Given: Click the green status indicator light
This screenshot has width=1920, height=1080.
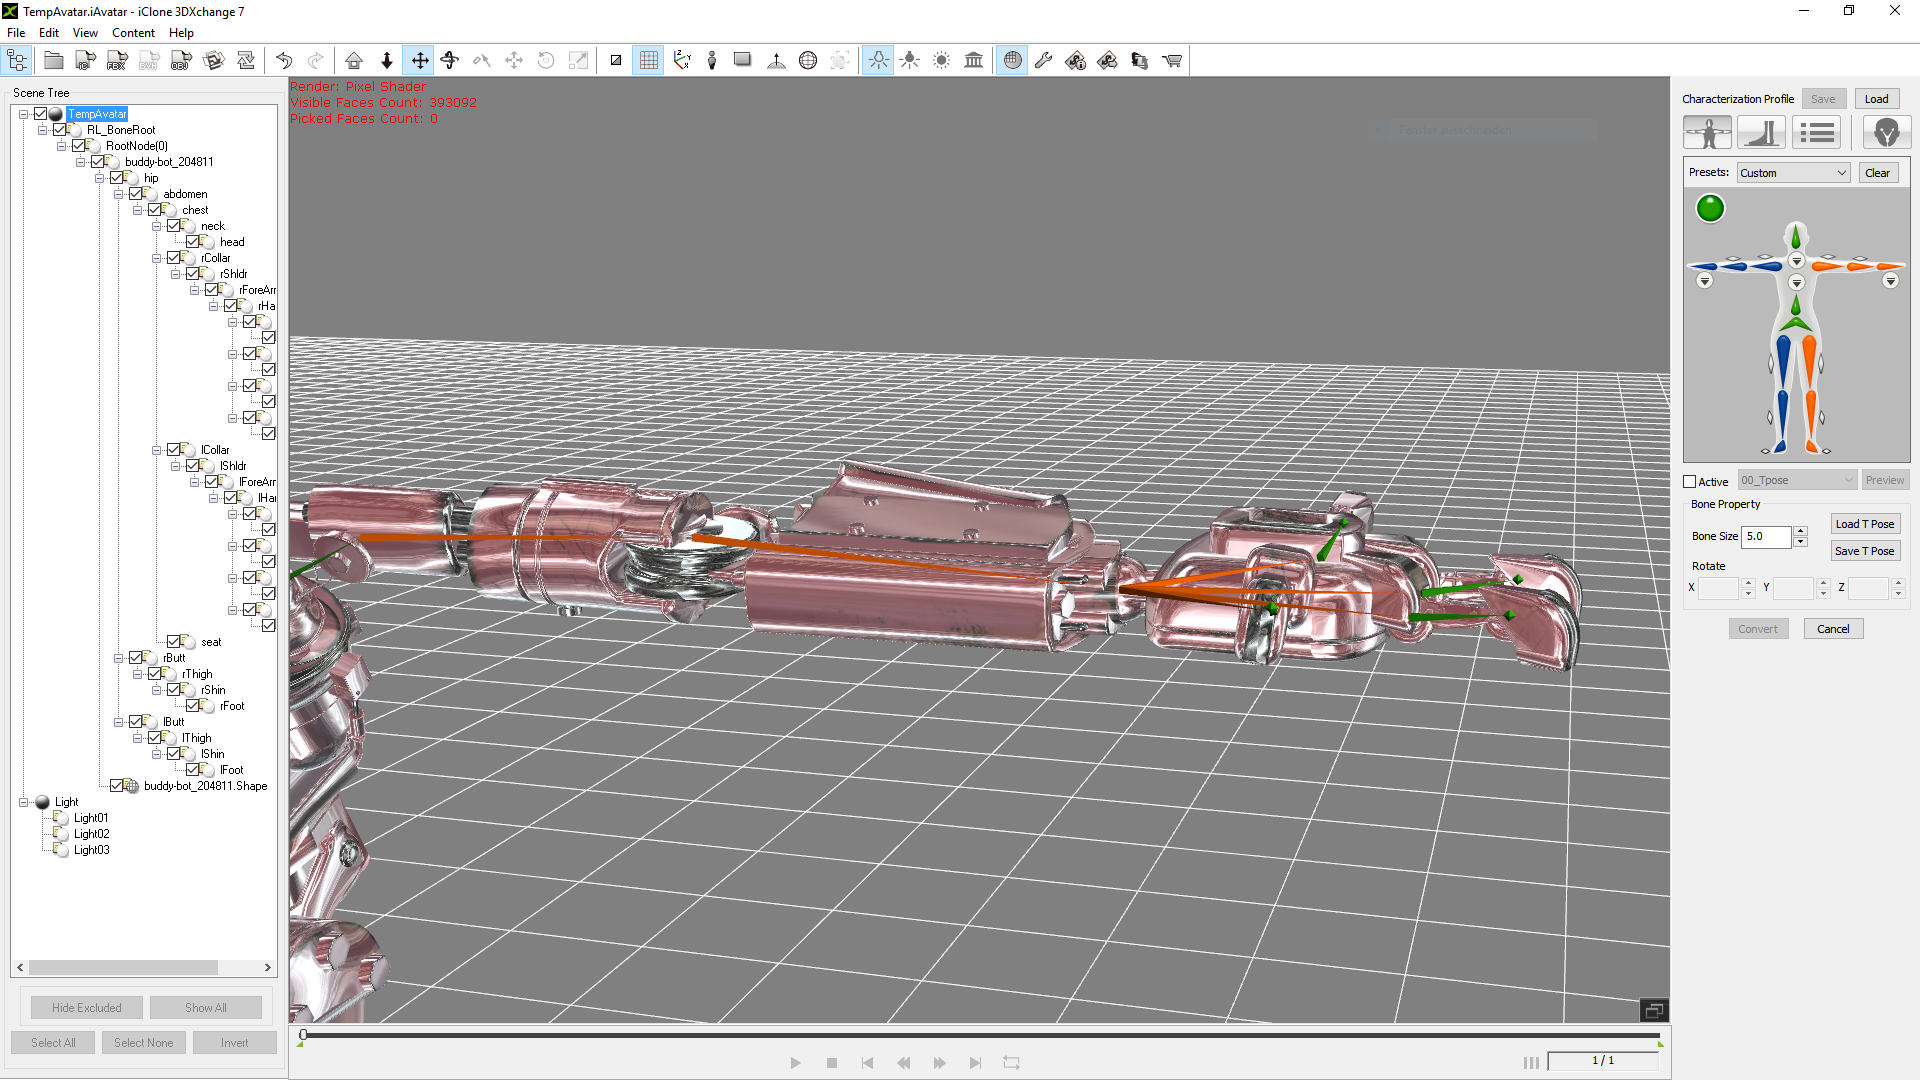Looking at the screenshot, I should pyautogui.click(x=1710, y=208).
